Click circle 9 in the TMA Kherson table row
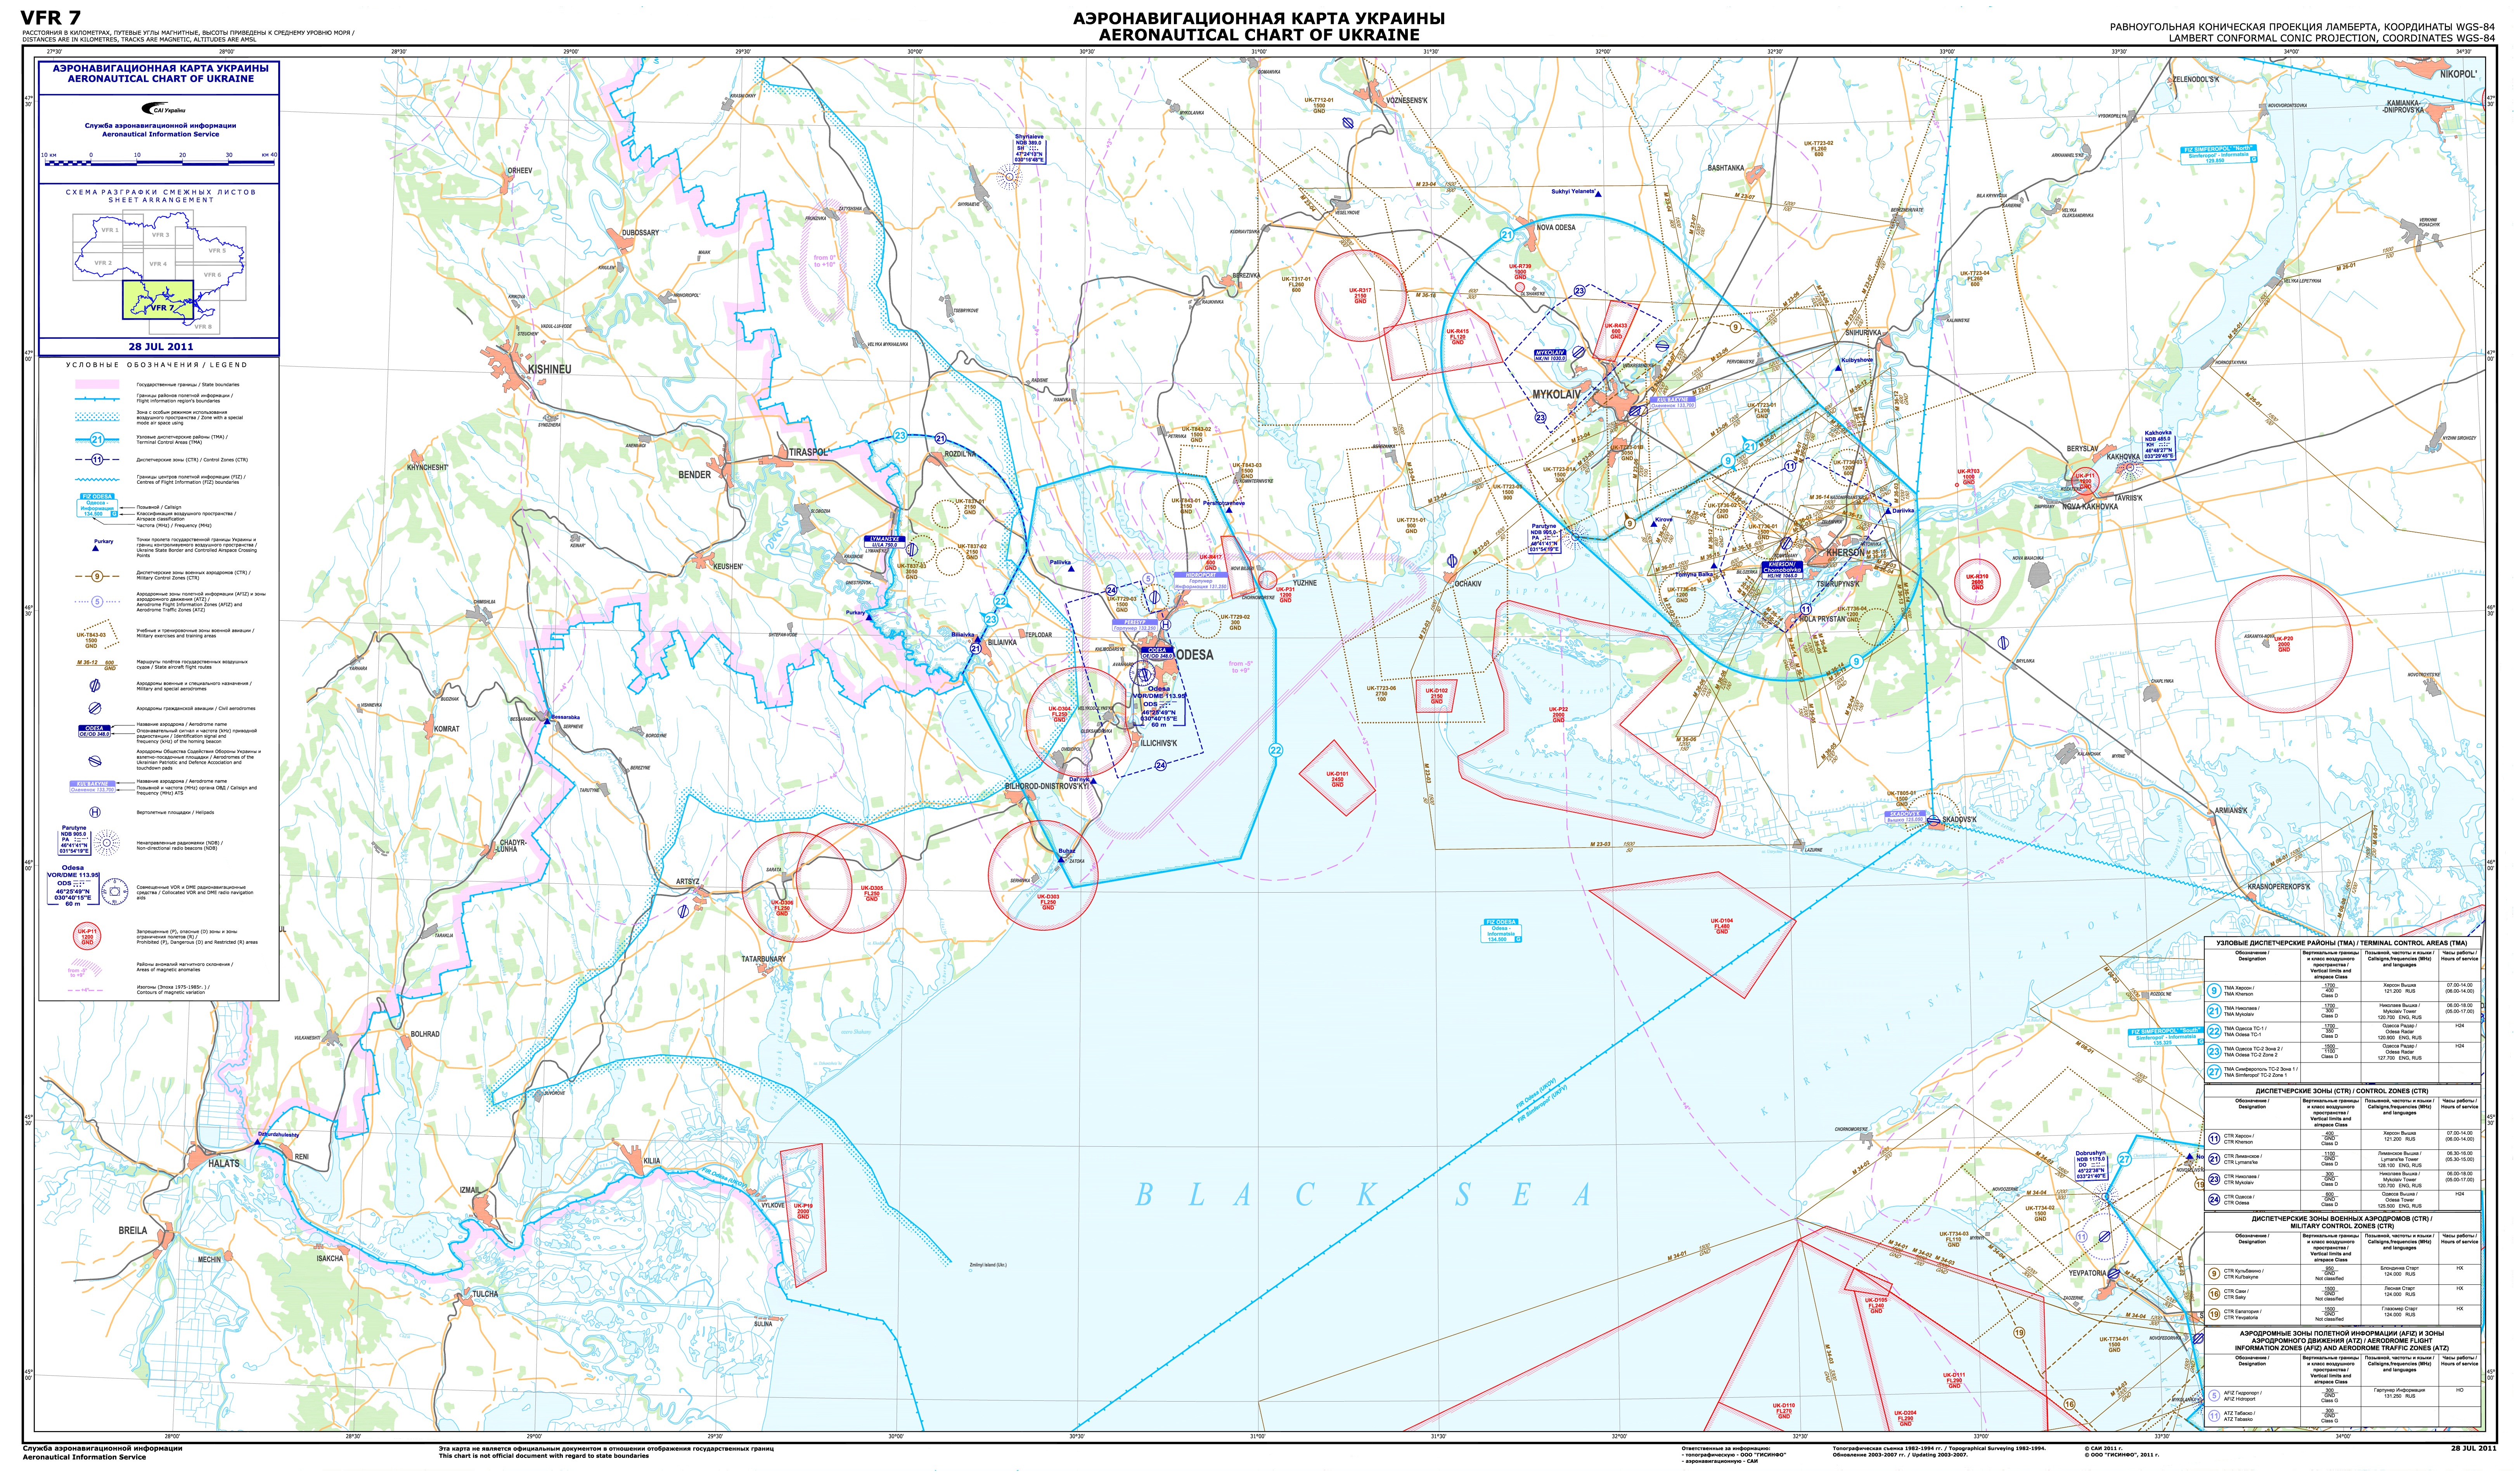 [2214, 991]
